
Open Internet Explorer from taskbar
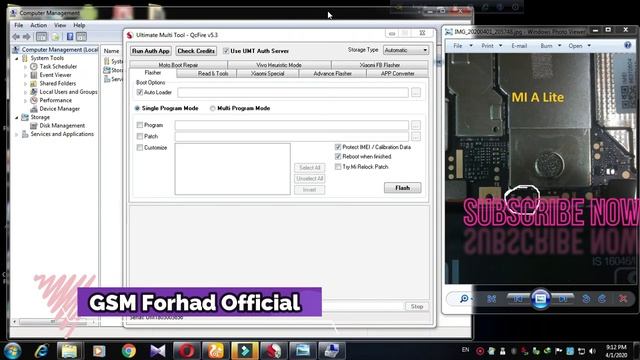[41, 351]
